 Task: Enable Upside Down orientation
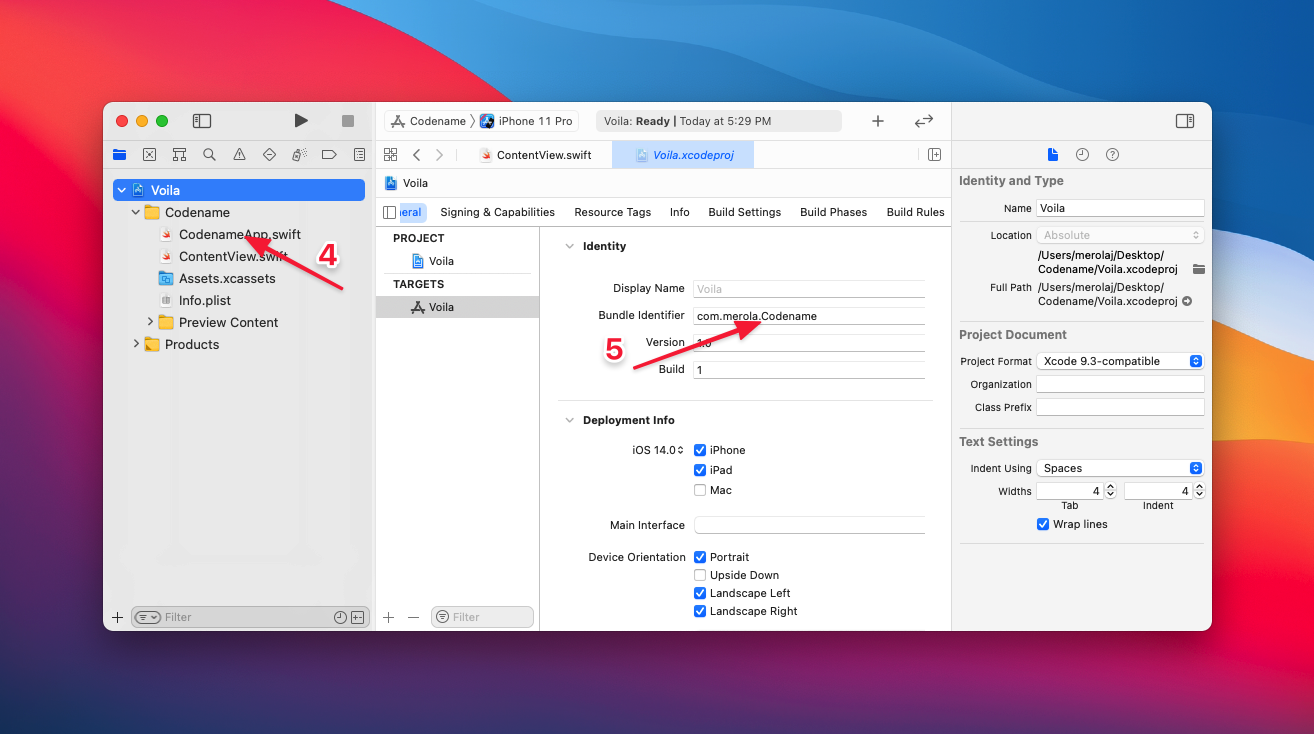click(700, 575)
